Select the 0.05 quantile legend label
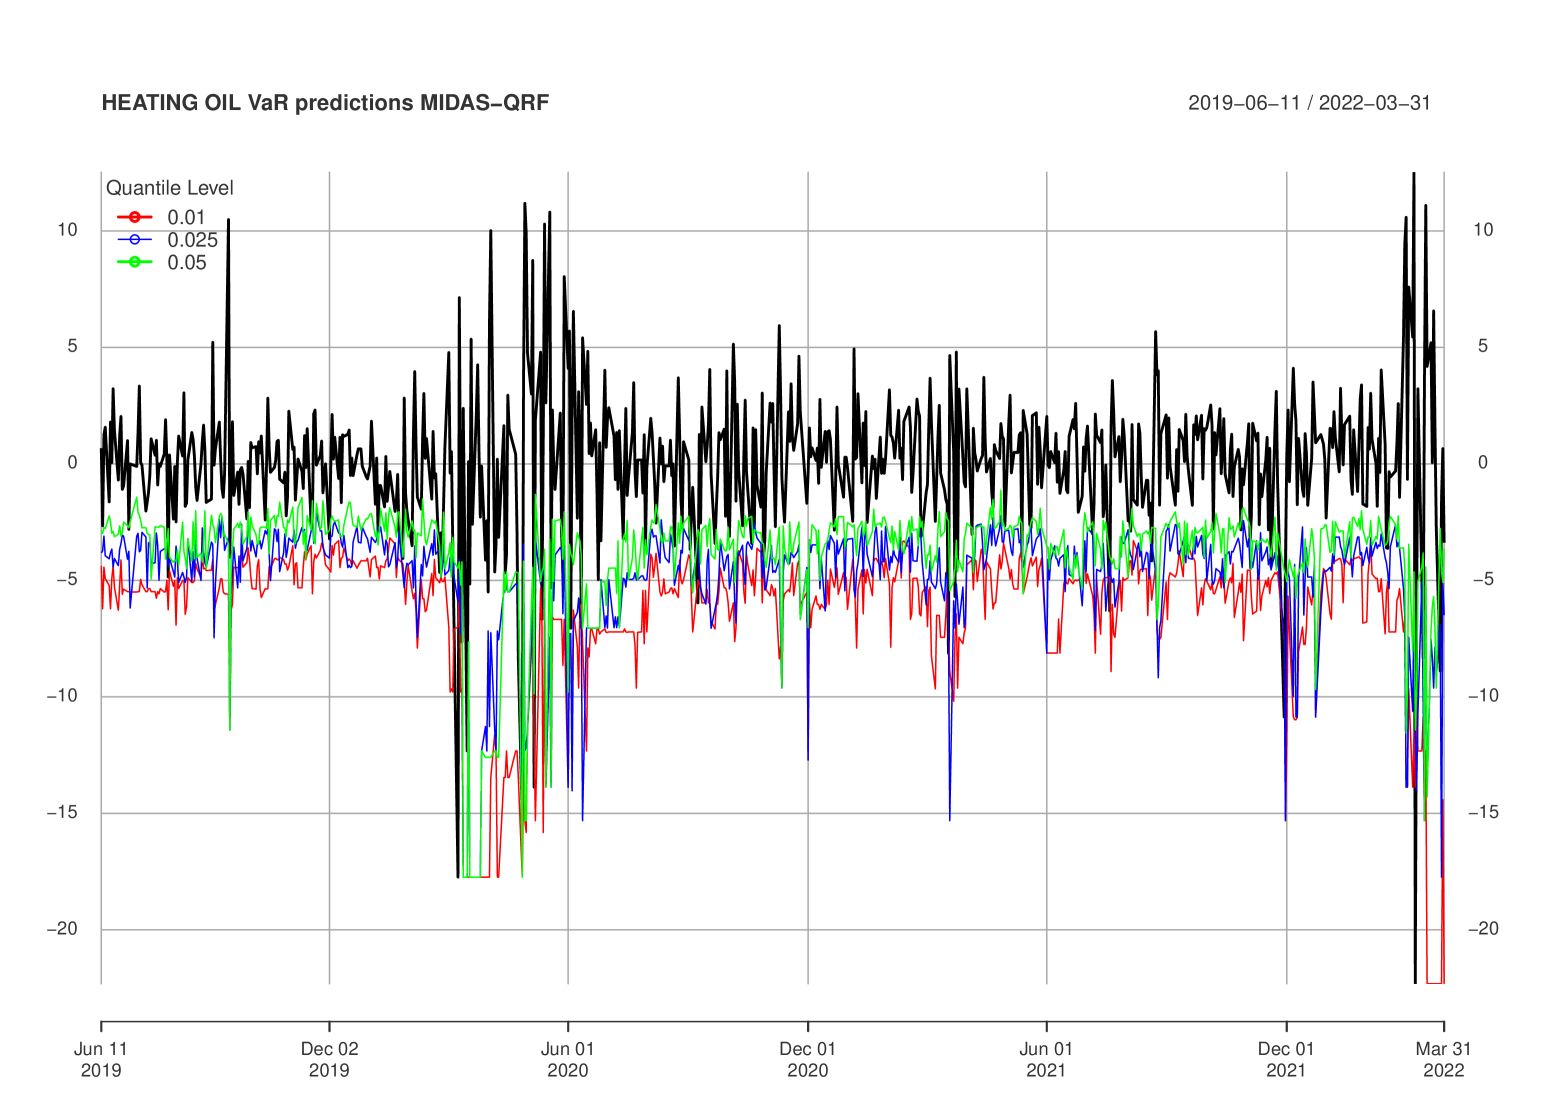Screen dimensions: 1544x1093 coord(187,263)
